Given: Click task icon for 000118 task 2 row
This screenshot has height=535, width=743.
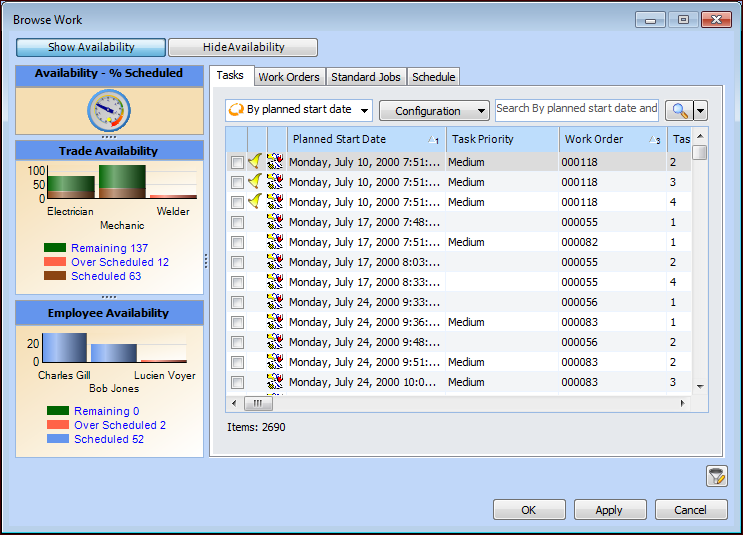Looking at the screenshot, I should [275, 162].
